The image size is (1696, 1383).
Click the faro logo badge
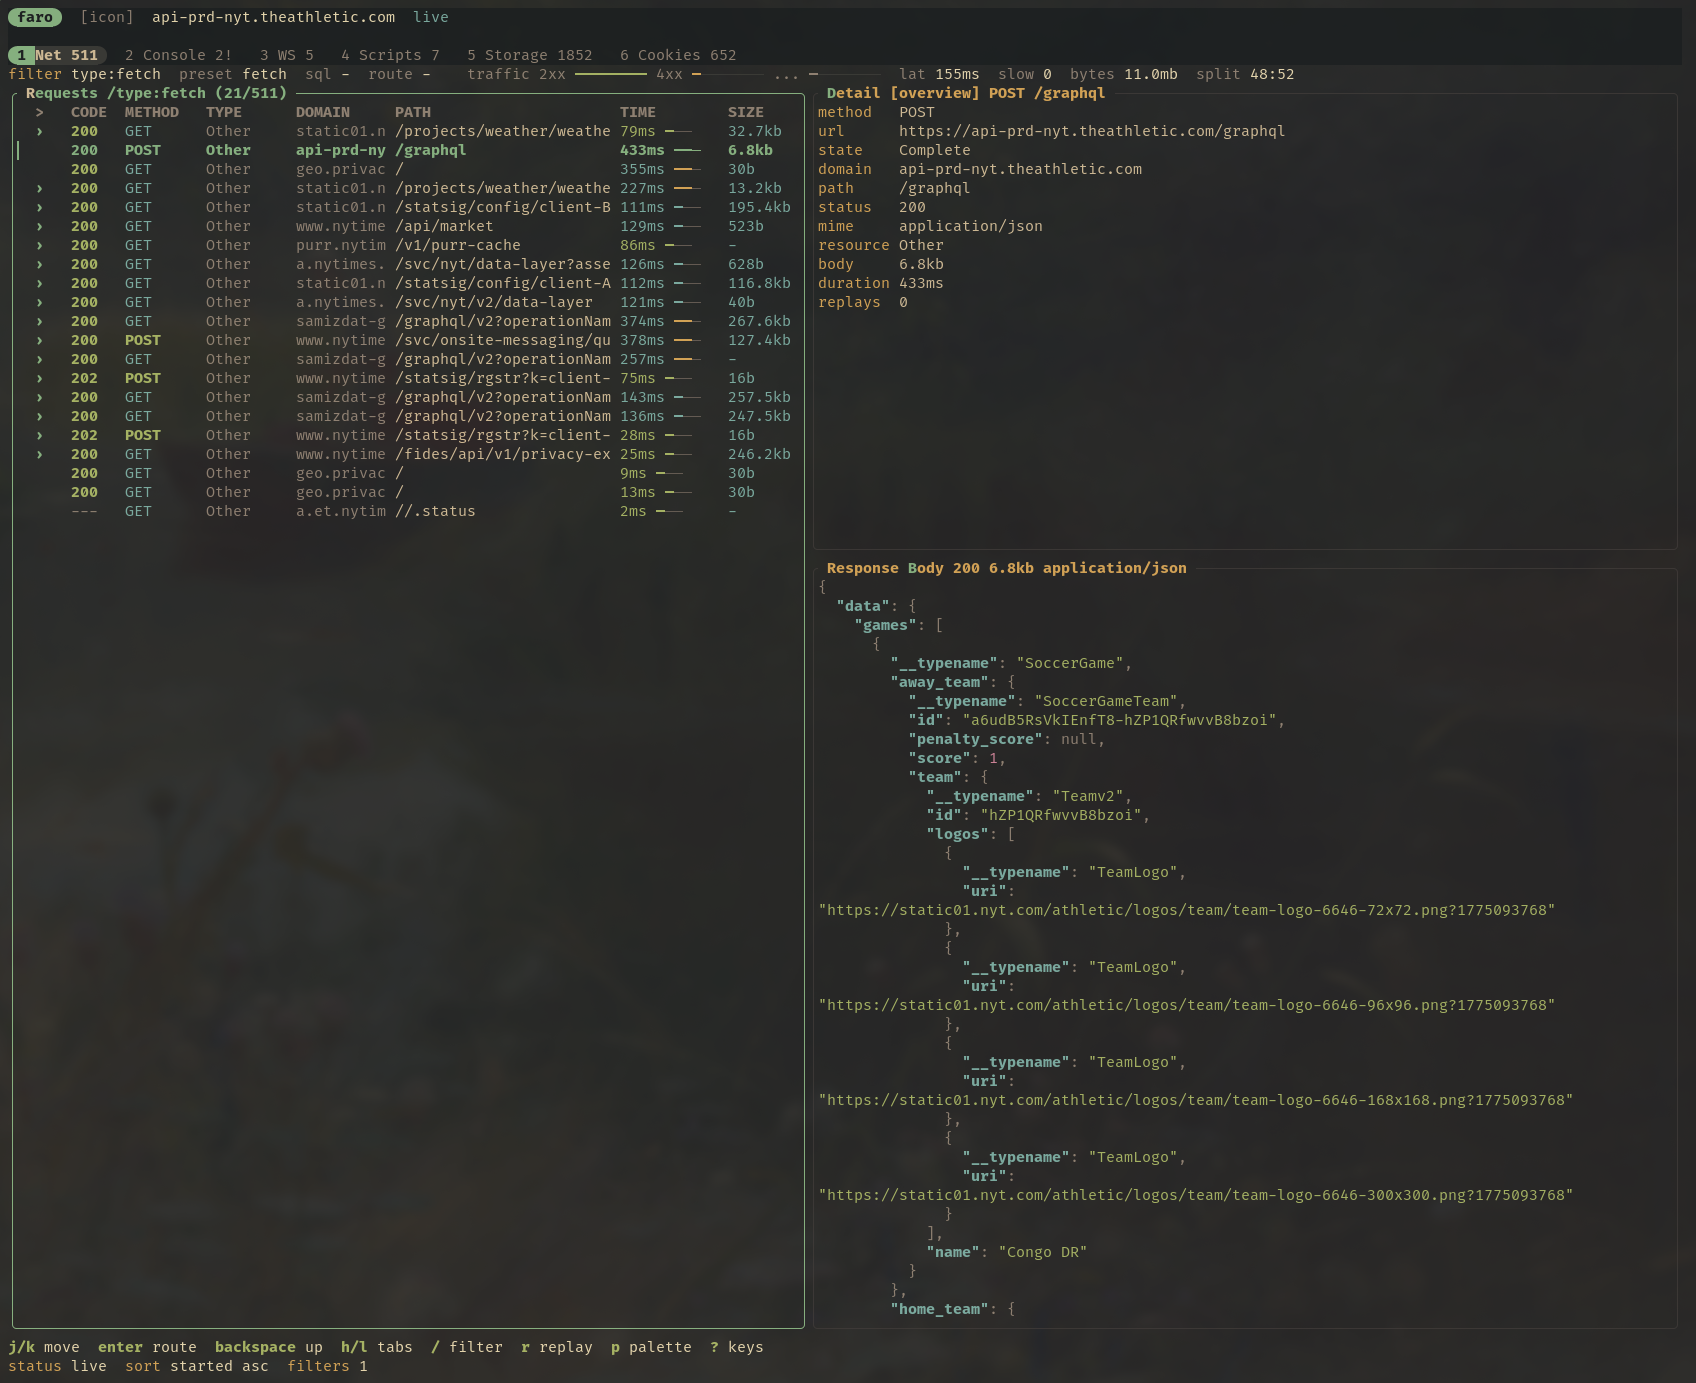35,17
